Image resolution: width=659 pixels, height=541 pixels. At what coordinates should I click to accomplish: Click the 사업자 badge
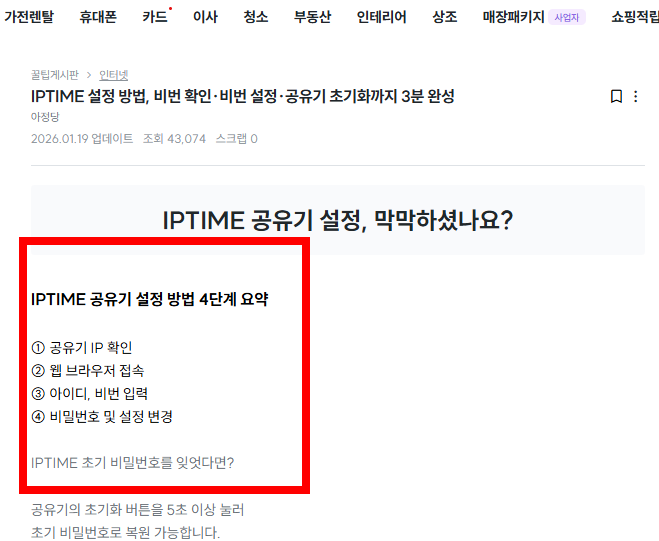coord(567,17)
